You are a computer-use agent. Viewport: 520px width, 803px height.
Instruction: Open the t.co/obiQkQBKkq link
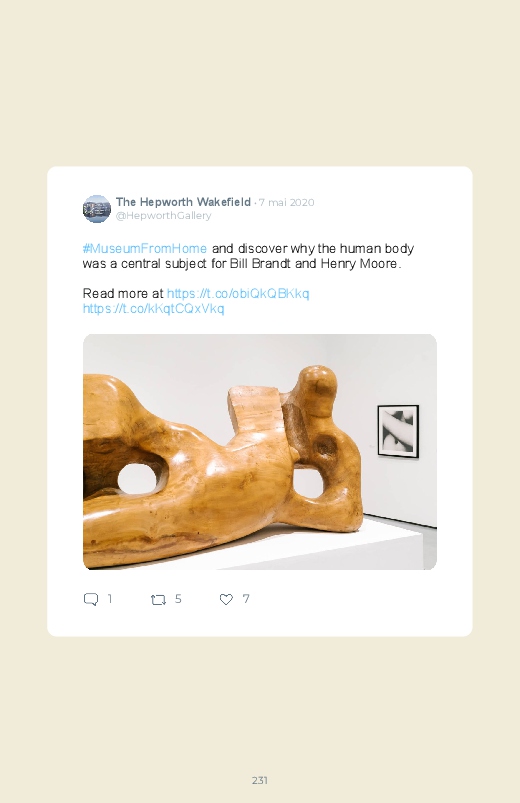click(x=238, y=293)
